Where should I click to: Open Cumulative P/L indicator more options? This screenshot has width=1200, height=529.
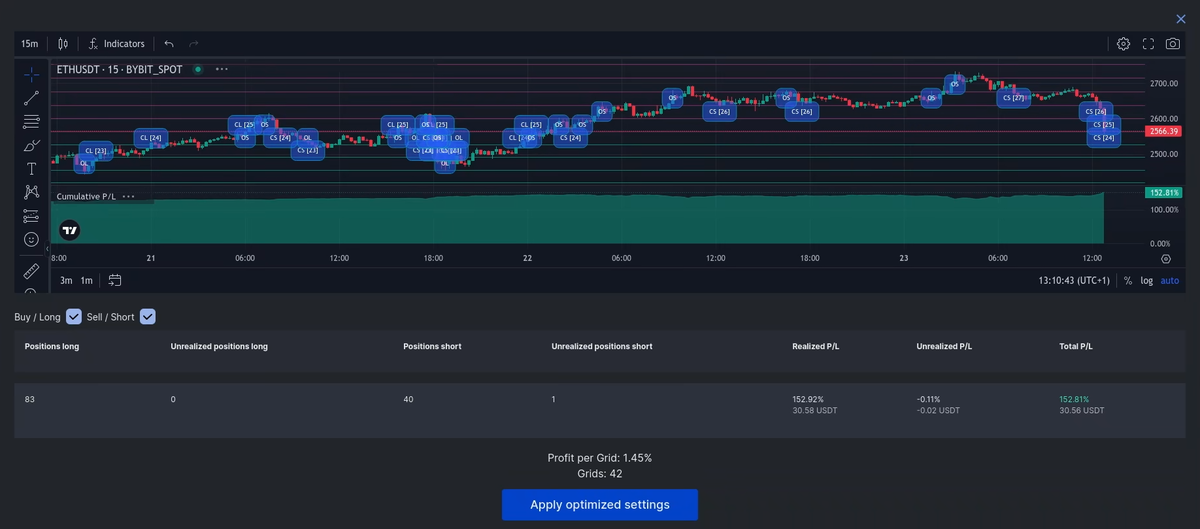[128, 197]
